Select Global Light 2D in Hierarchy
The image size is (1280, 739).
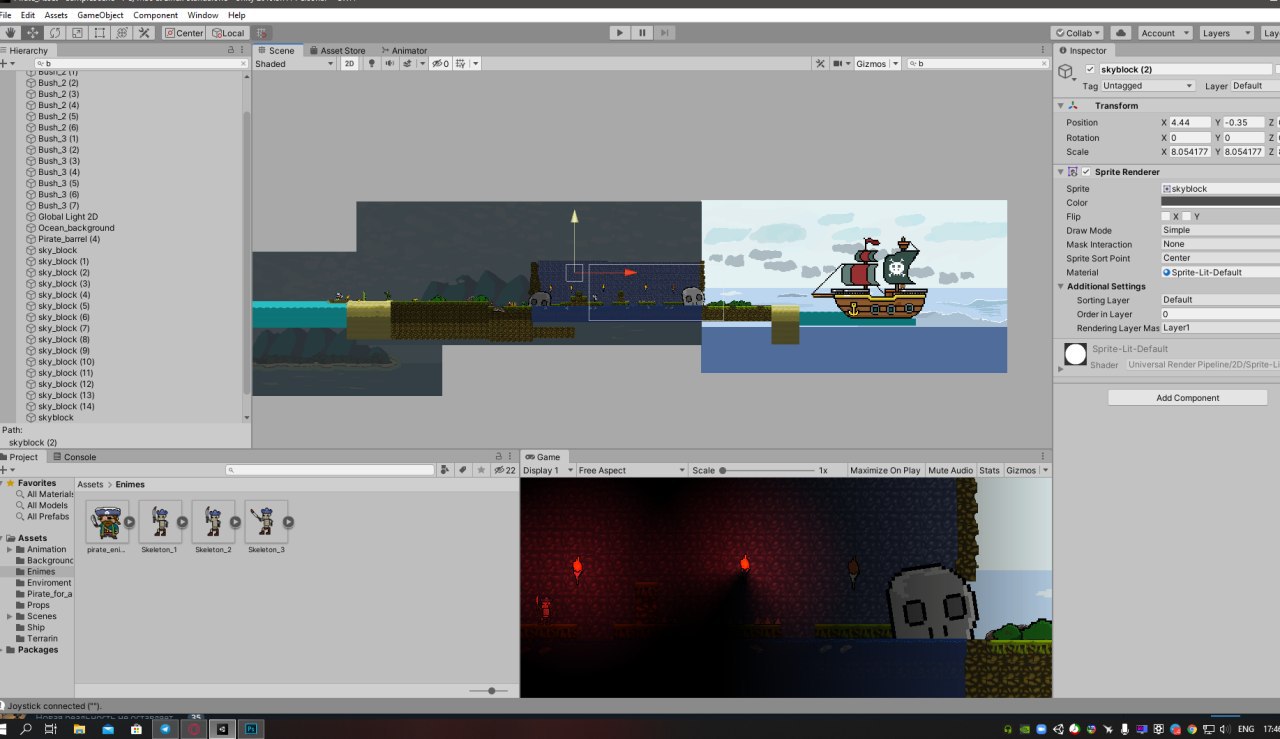pyautogui.click(x=68, y=216)
